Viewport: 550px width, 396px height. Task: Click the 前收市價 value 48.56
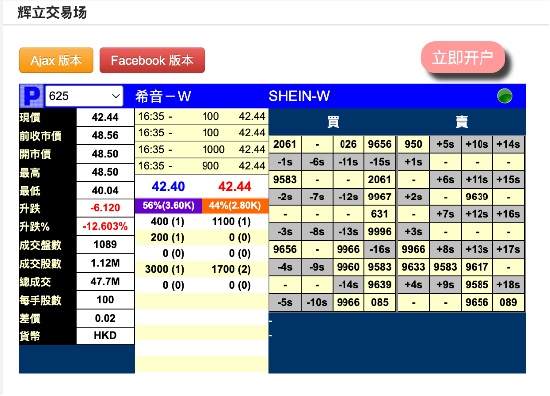point(105,135)
